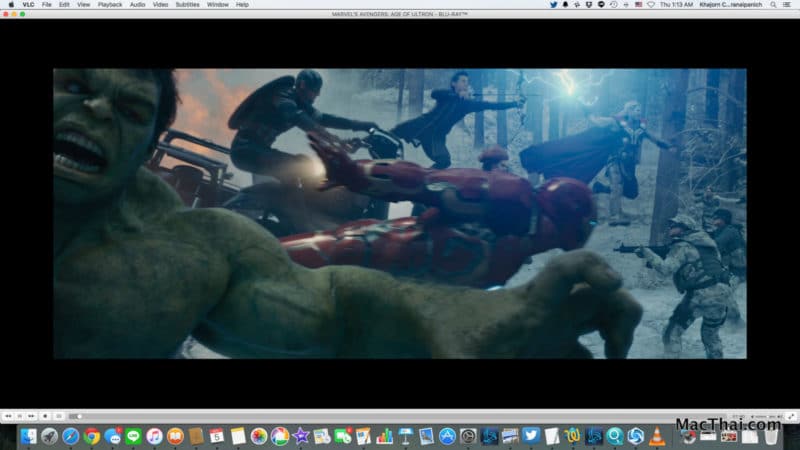Open Spotlight search magnifier icon
The image size is (800, 450).
tap(773, 5)
